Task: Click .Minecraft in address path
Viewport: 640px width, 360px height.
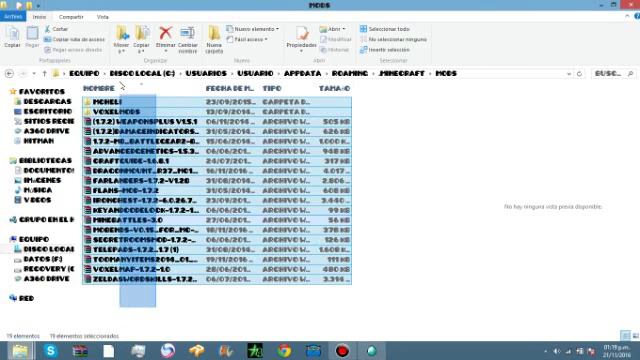Action: point(402,73)
